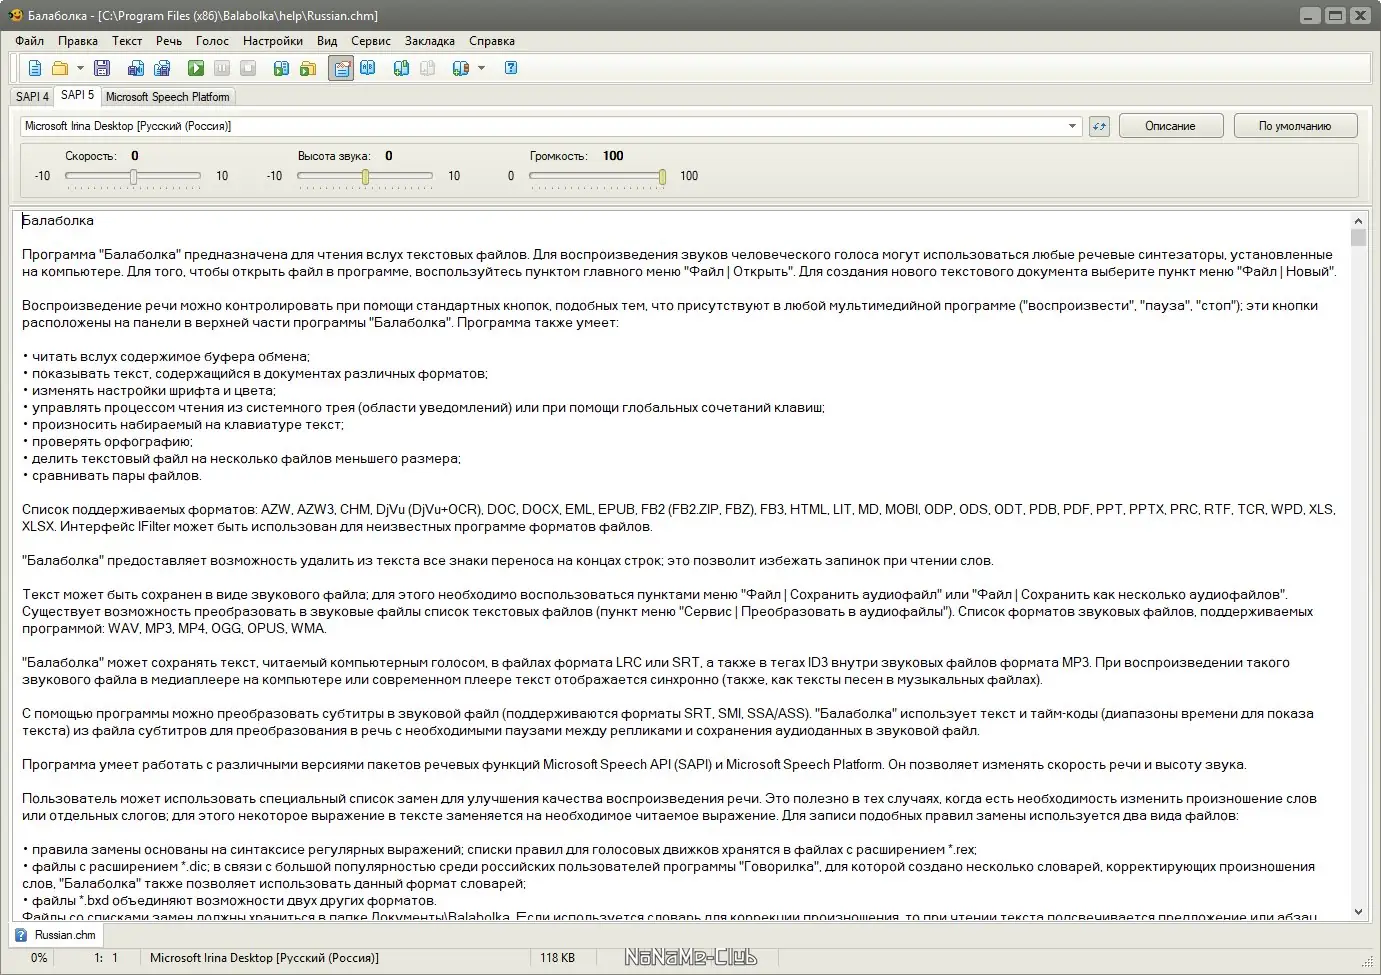Click the '118 KB' file size in status bar
1381x975 pixels.
[558, 958]
